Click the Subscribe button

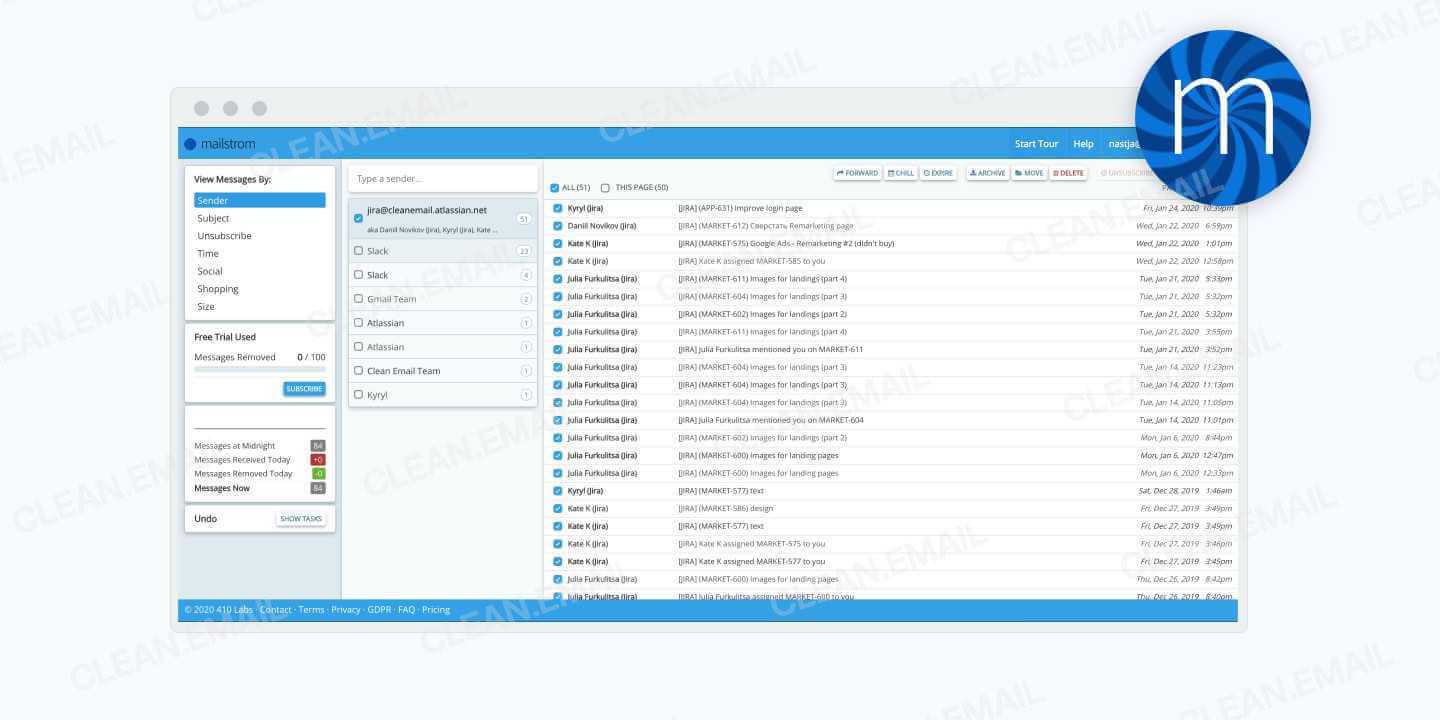point(304,388)
